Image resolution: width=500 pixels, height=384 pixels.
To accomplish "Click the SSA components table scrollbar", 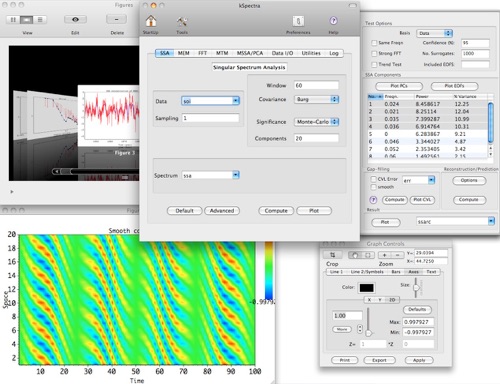I will (490, 122).
